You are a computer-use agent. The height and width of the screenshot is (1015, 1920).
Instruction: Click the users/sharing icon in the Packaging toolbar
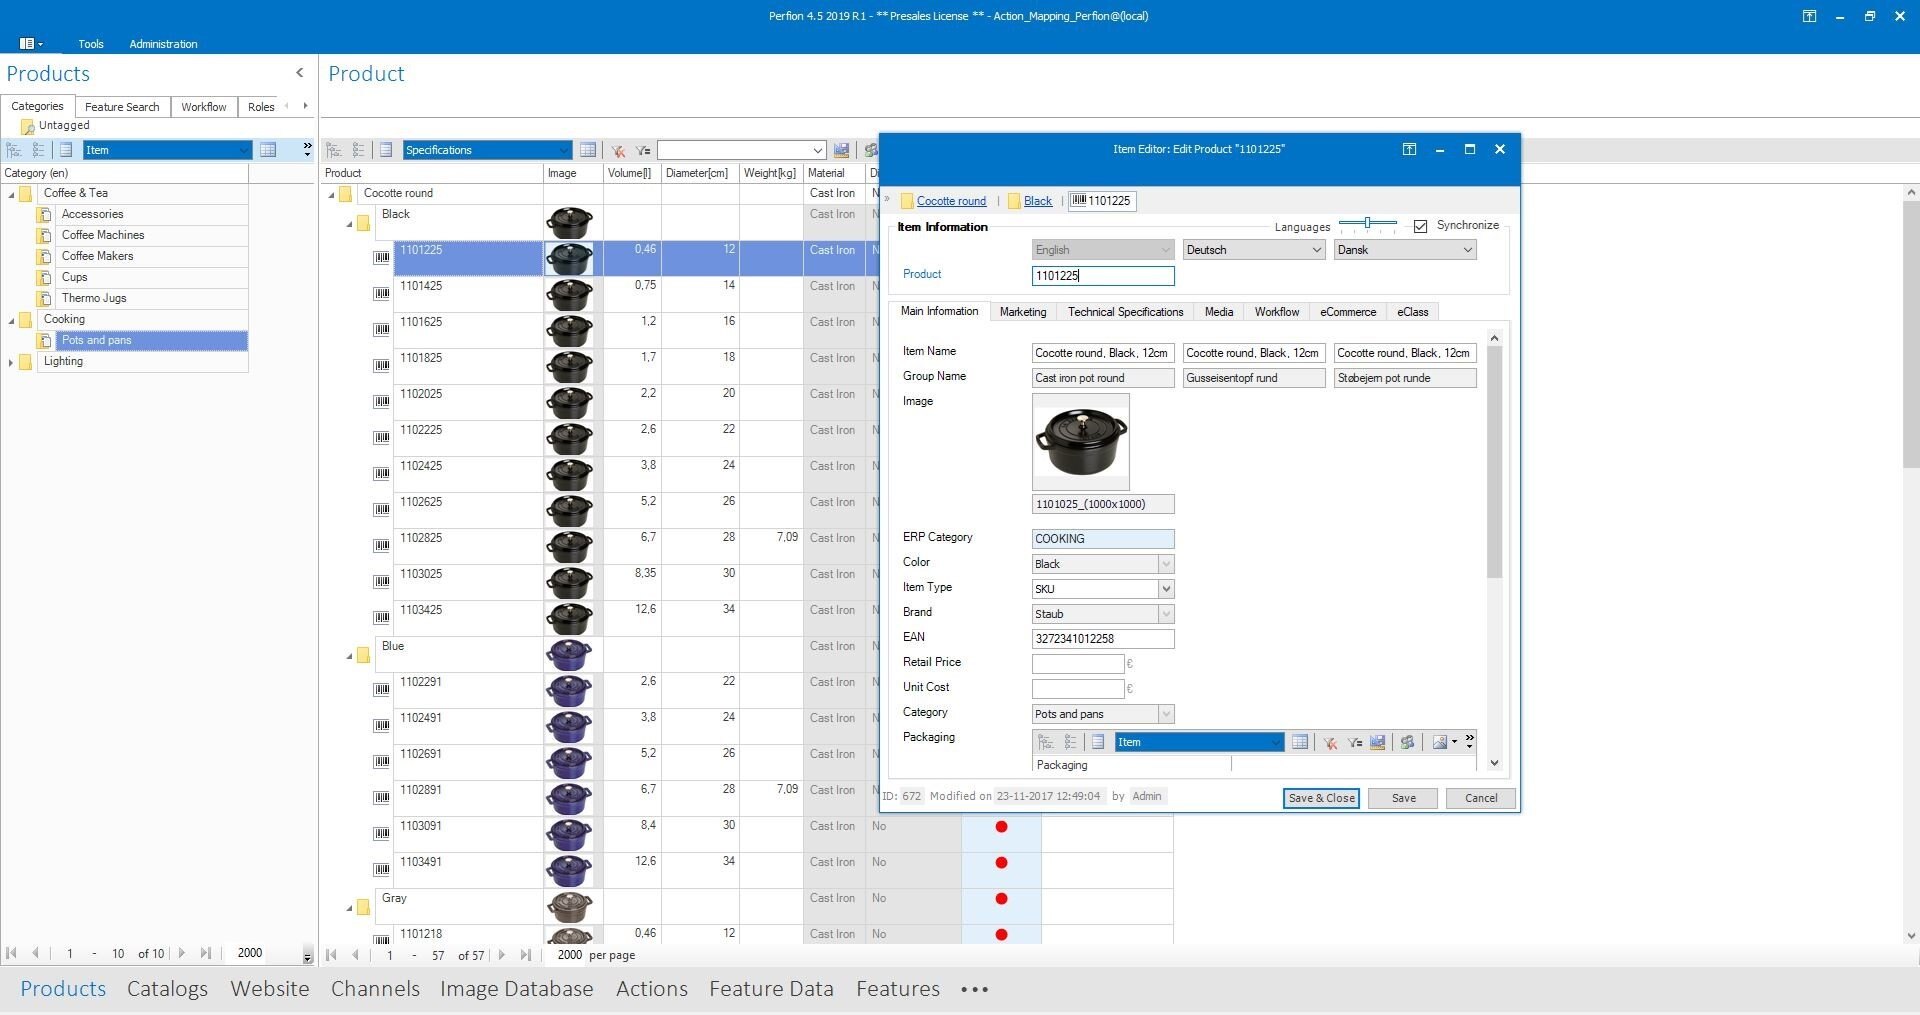(1407, 743)
